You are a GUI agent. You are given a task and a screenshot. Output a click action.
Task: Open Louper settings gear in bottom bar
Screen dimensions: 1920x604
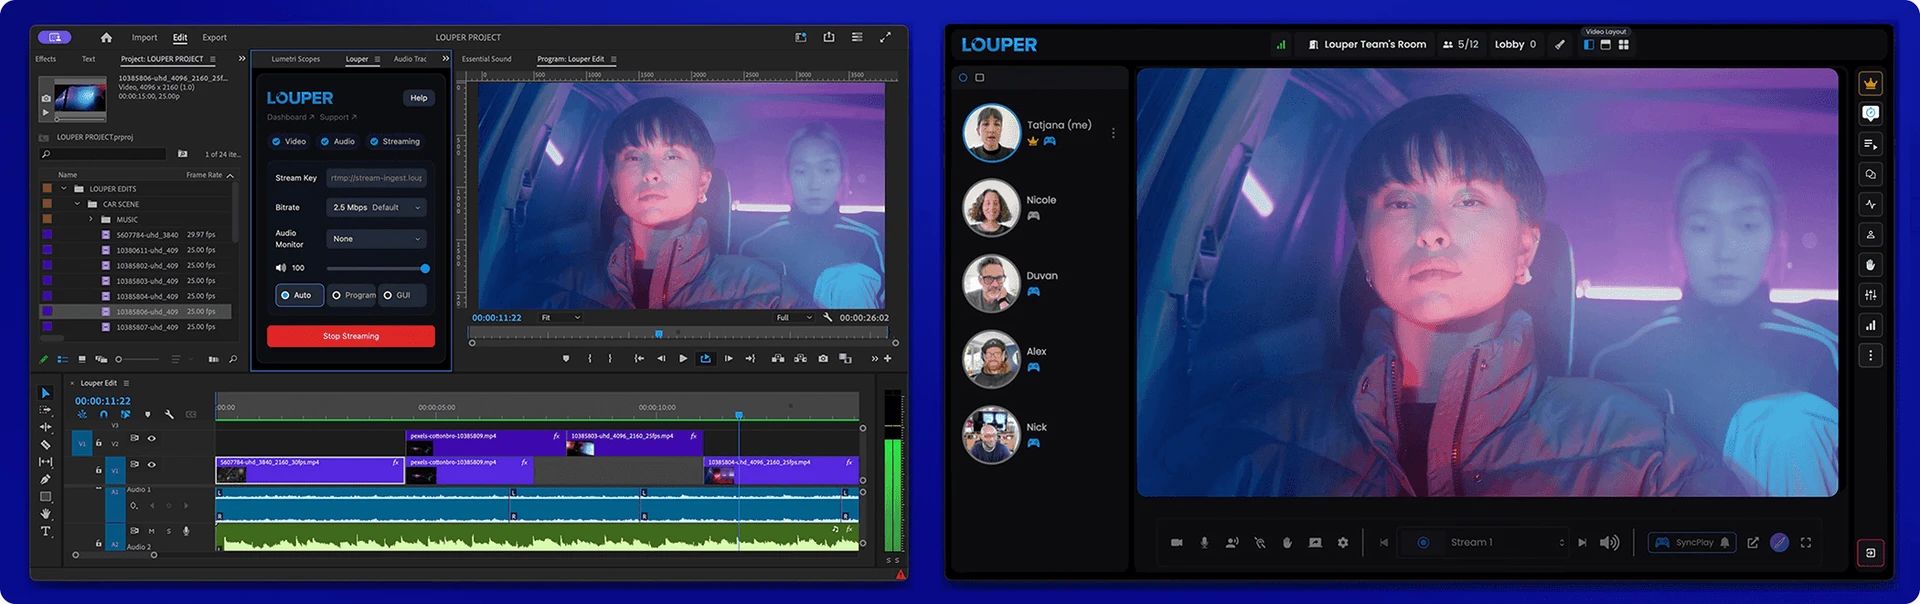1343,543
